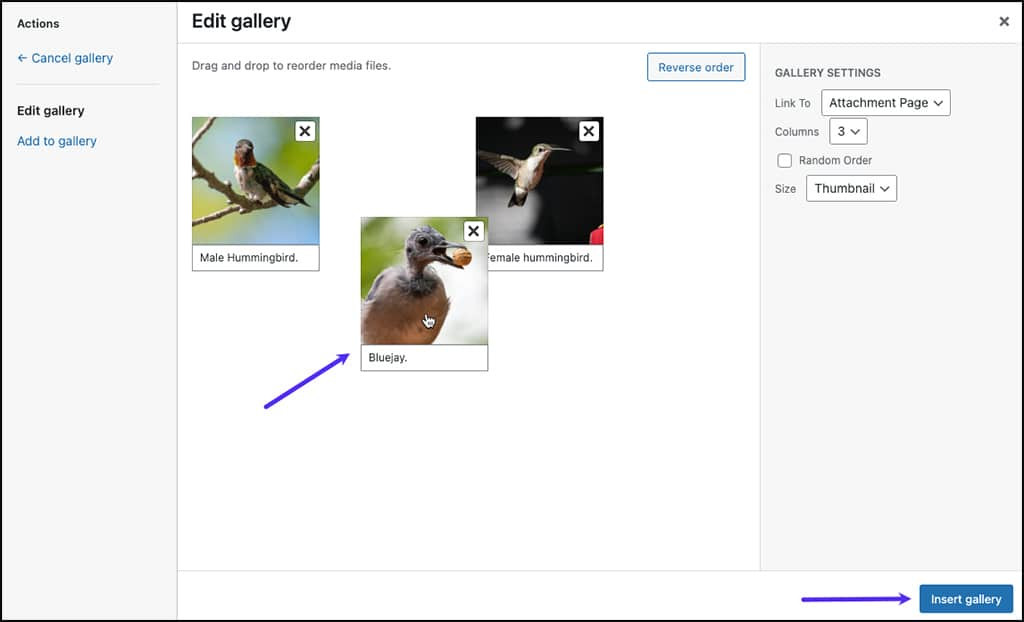The image size is (1024, 622).
Task: Enable the Random Order checkbox
Action: (785, 160)
